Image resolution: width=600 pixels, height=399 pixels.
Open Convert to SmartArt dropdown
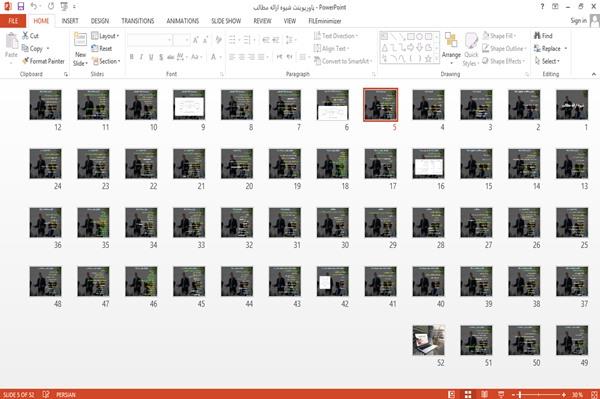(x=344, y=61)
